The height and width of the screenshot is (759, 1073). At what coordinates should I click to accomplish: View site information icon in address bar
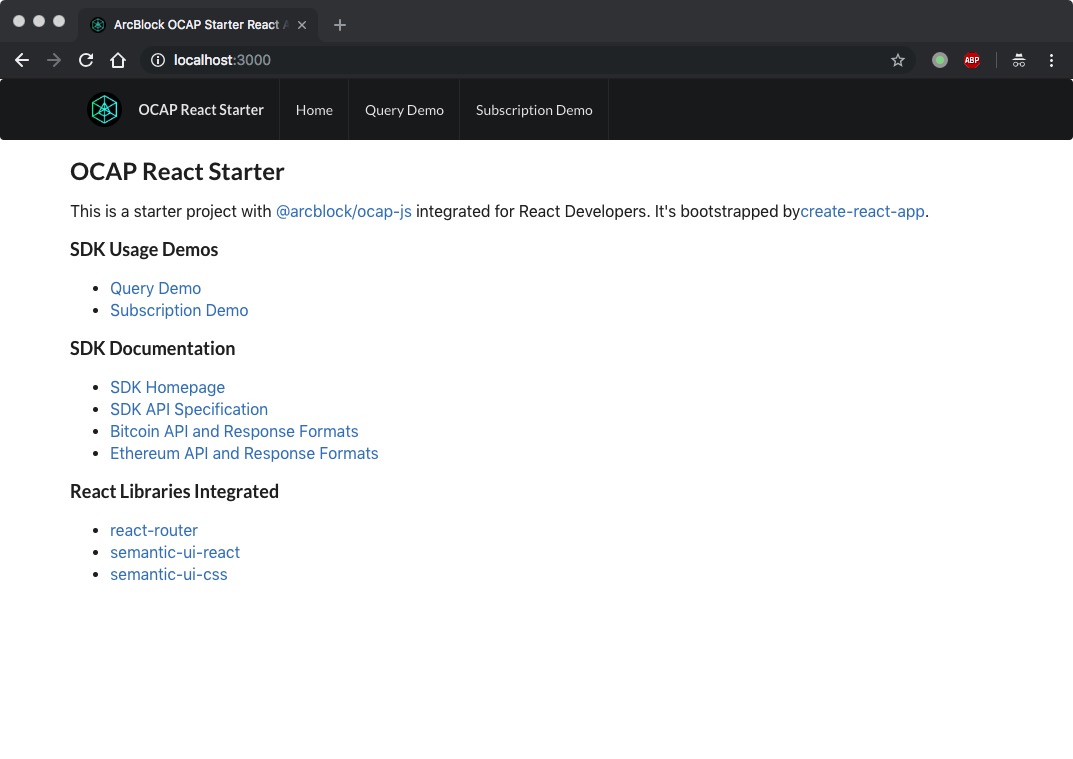pyautogui.click(x=158, y=60)
